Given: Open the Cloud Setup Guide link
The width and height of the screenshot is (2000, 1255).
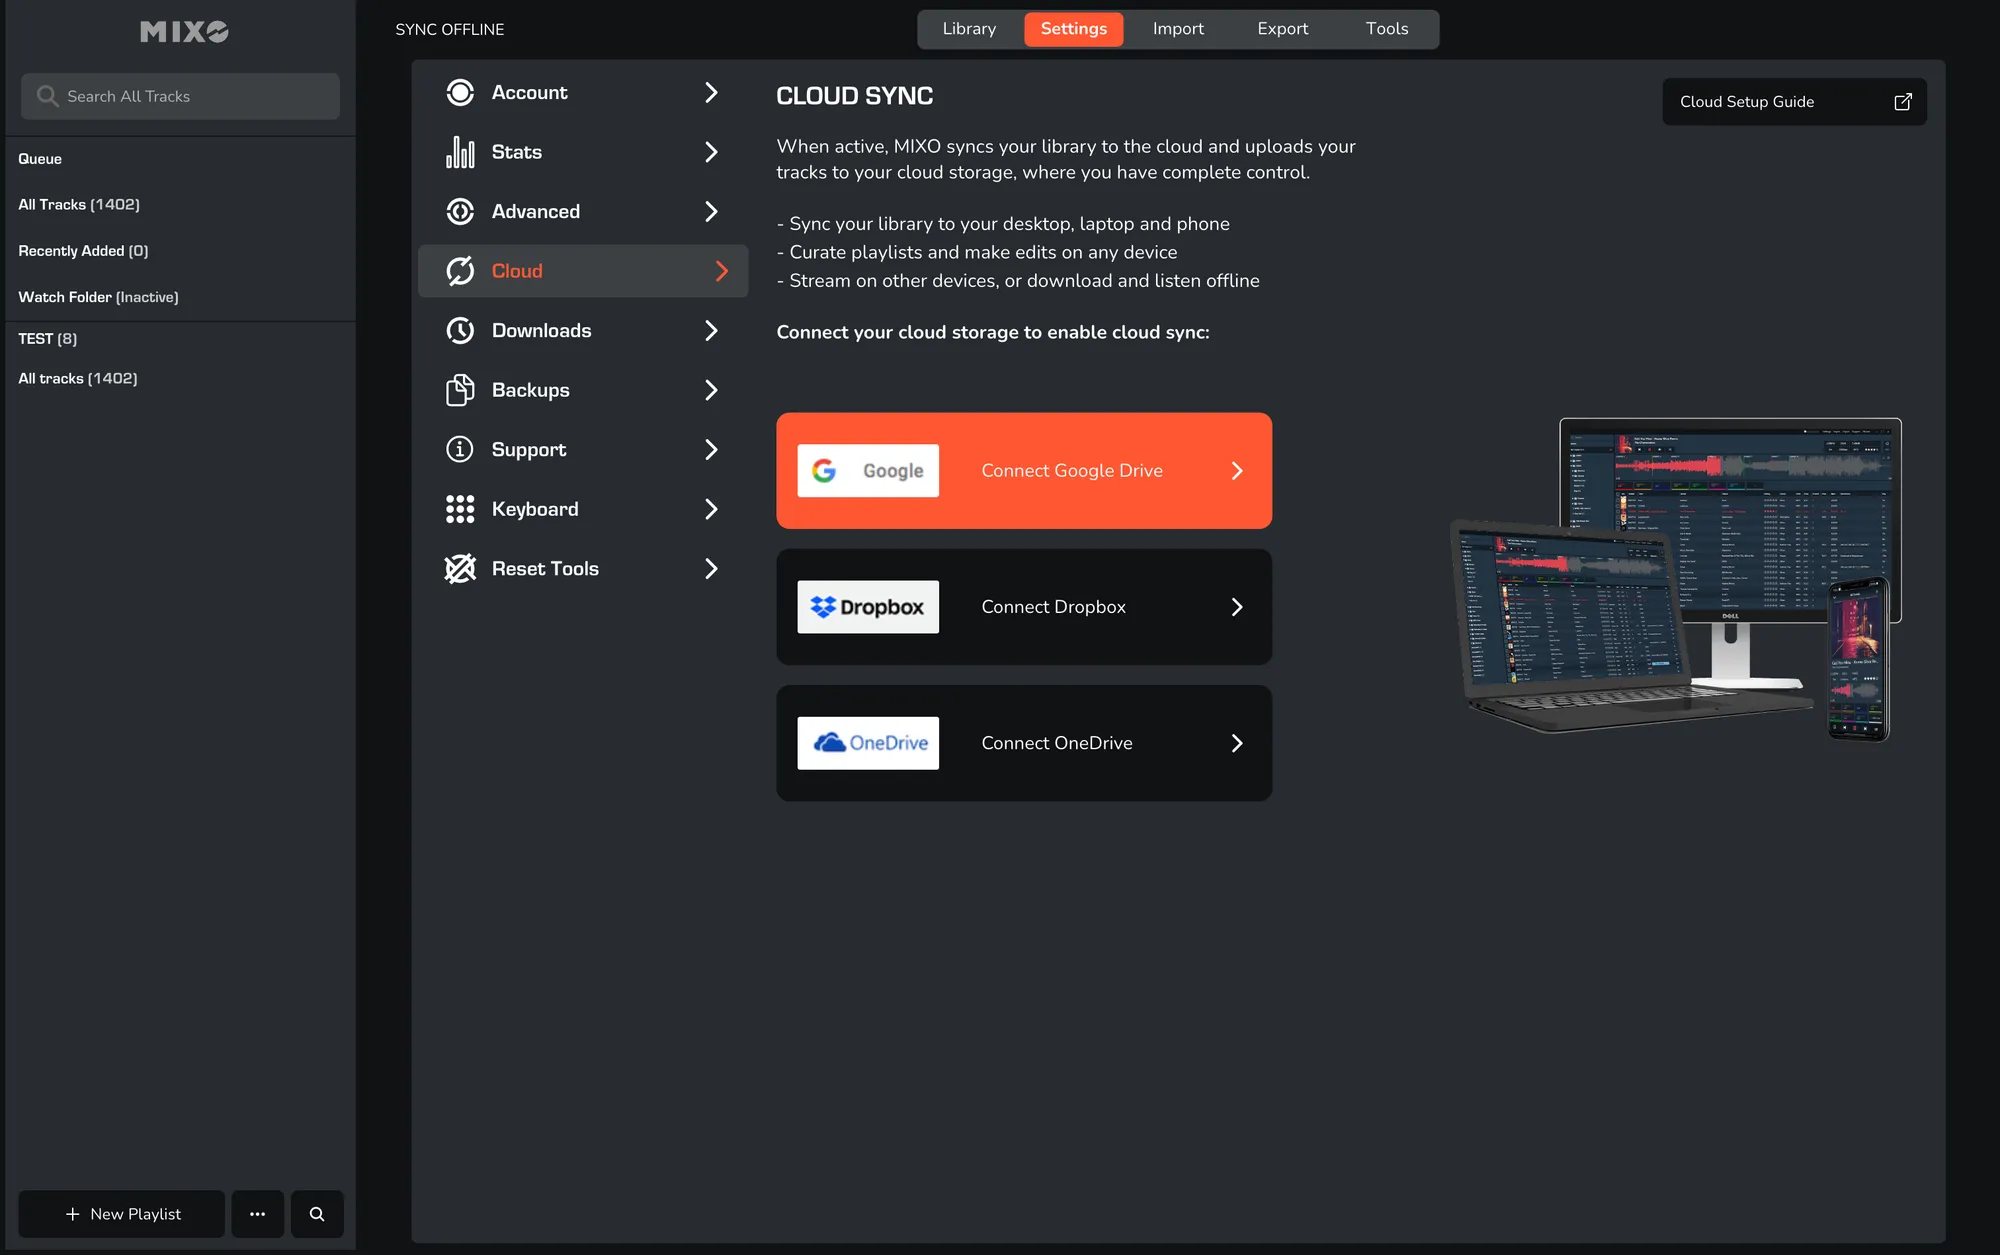Looking at the screenshot, I should click(1794, 102).
